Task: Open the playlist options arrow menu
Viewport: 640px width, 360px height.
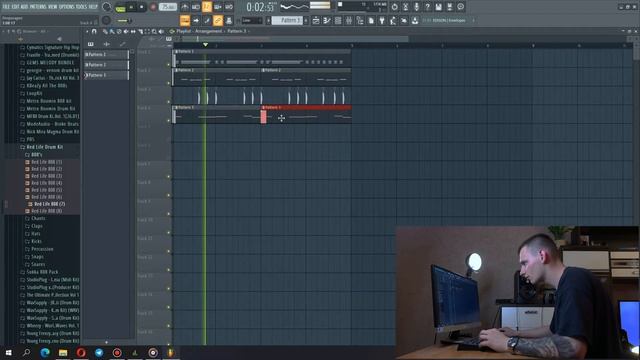Action: point(87,31)
